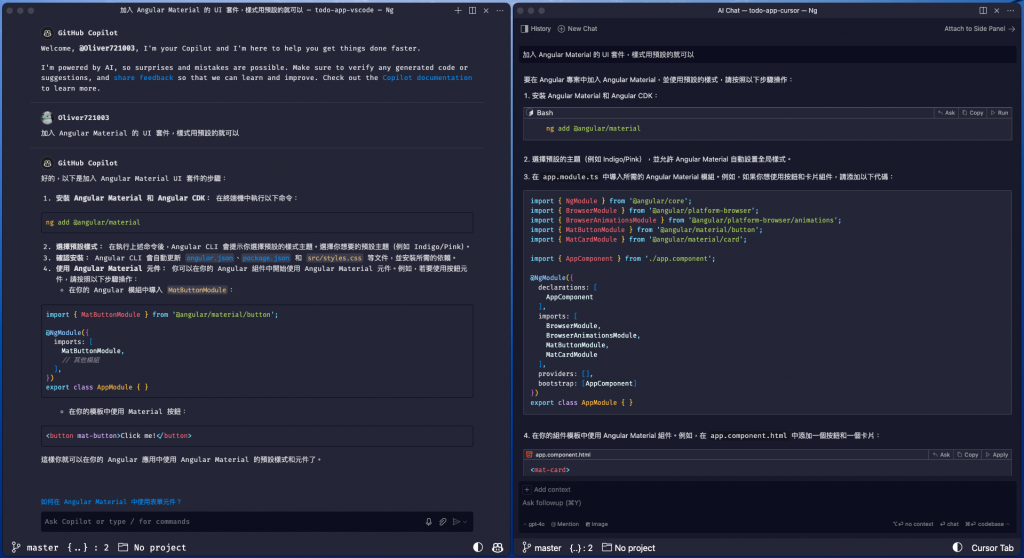Screen dimensions: 1024x558
Task: Start a New Chat in Cursor
Action: pyautogui.click(x=577, y=29)
